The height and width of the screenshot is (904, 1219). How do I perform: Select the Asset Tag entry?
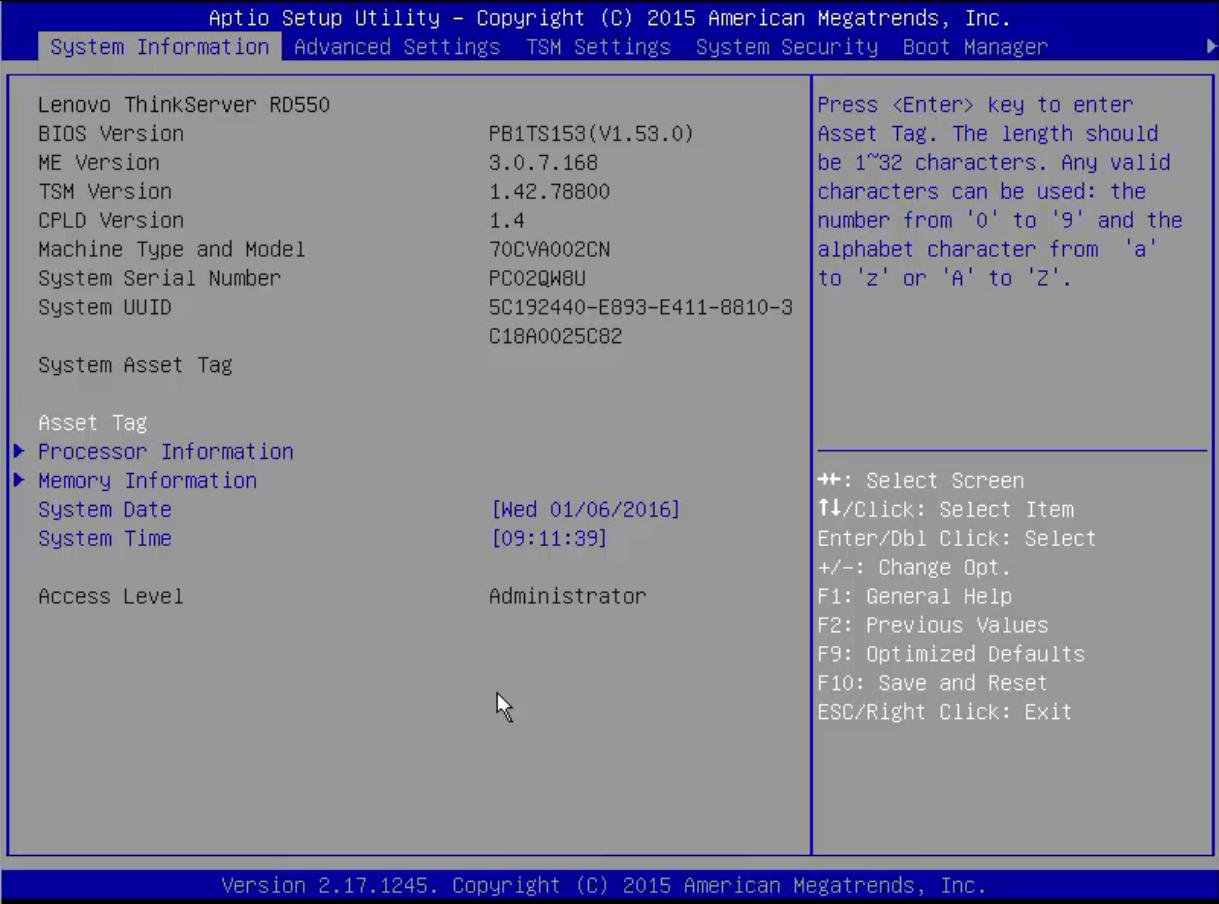(x=93, y=423)
